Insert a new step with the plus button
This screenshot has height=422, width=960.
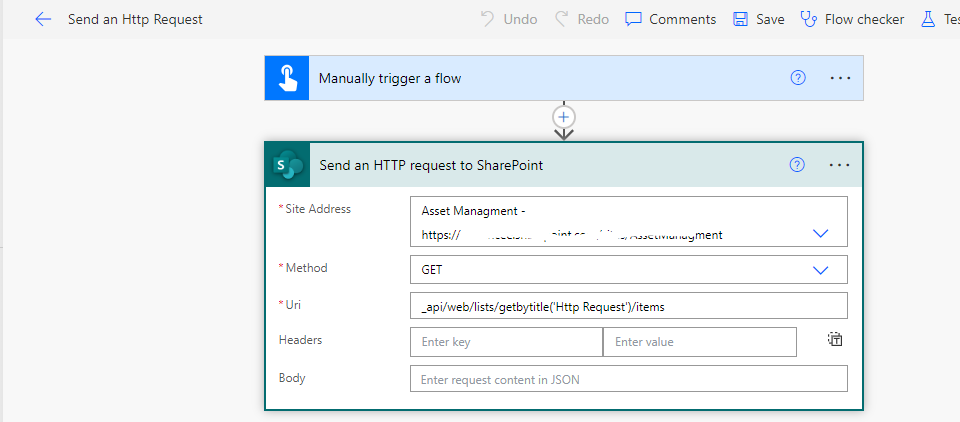coord(564,116)
